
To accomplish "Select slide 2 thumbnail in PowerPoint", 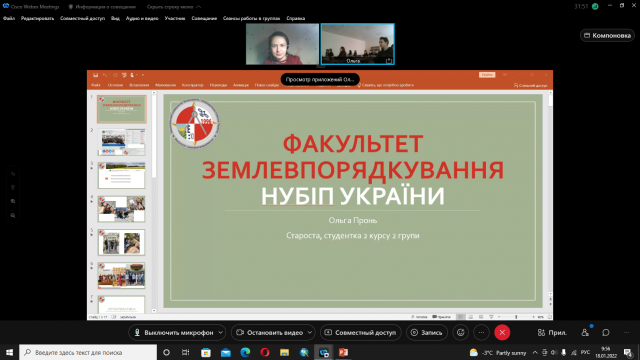I will [x=121, y=142].
